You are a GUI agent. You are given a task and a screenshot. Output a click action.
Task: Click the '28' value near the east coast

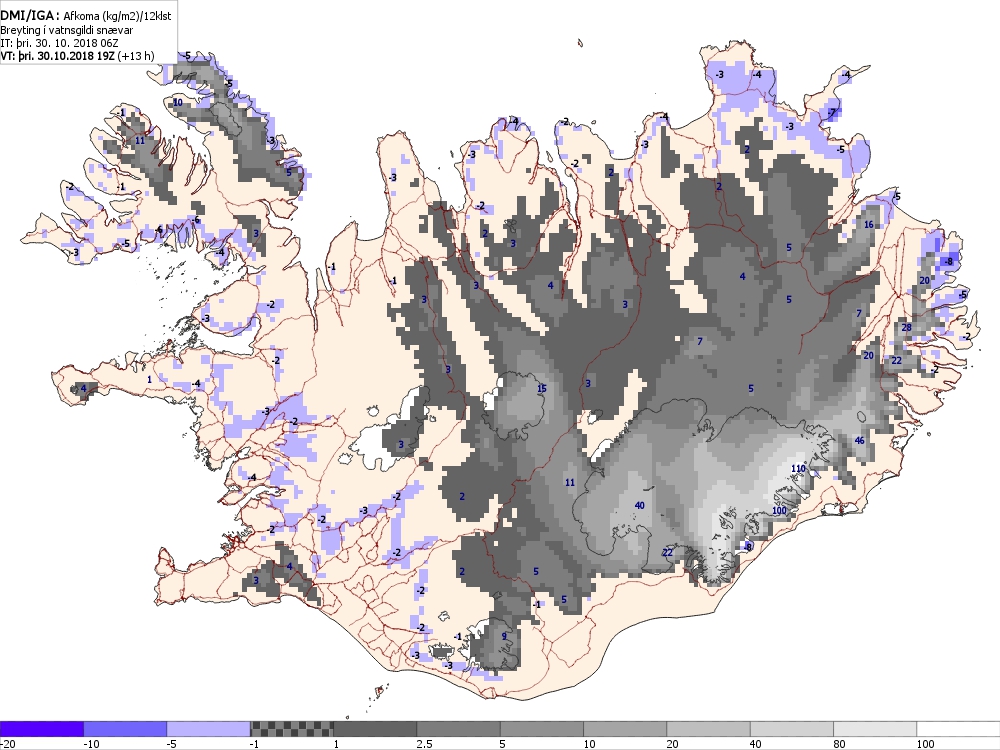tap(906, 327)
